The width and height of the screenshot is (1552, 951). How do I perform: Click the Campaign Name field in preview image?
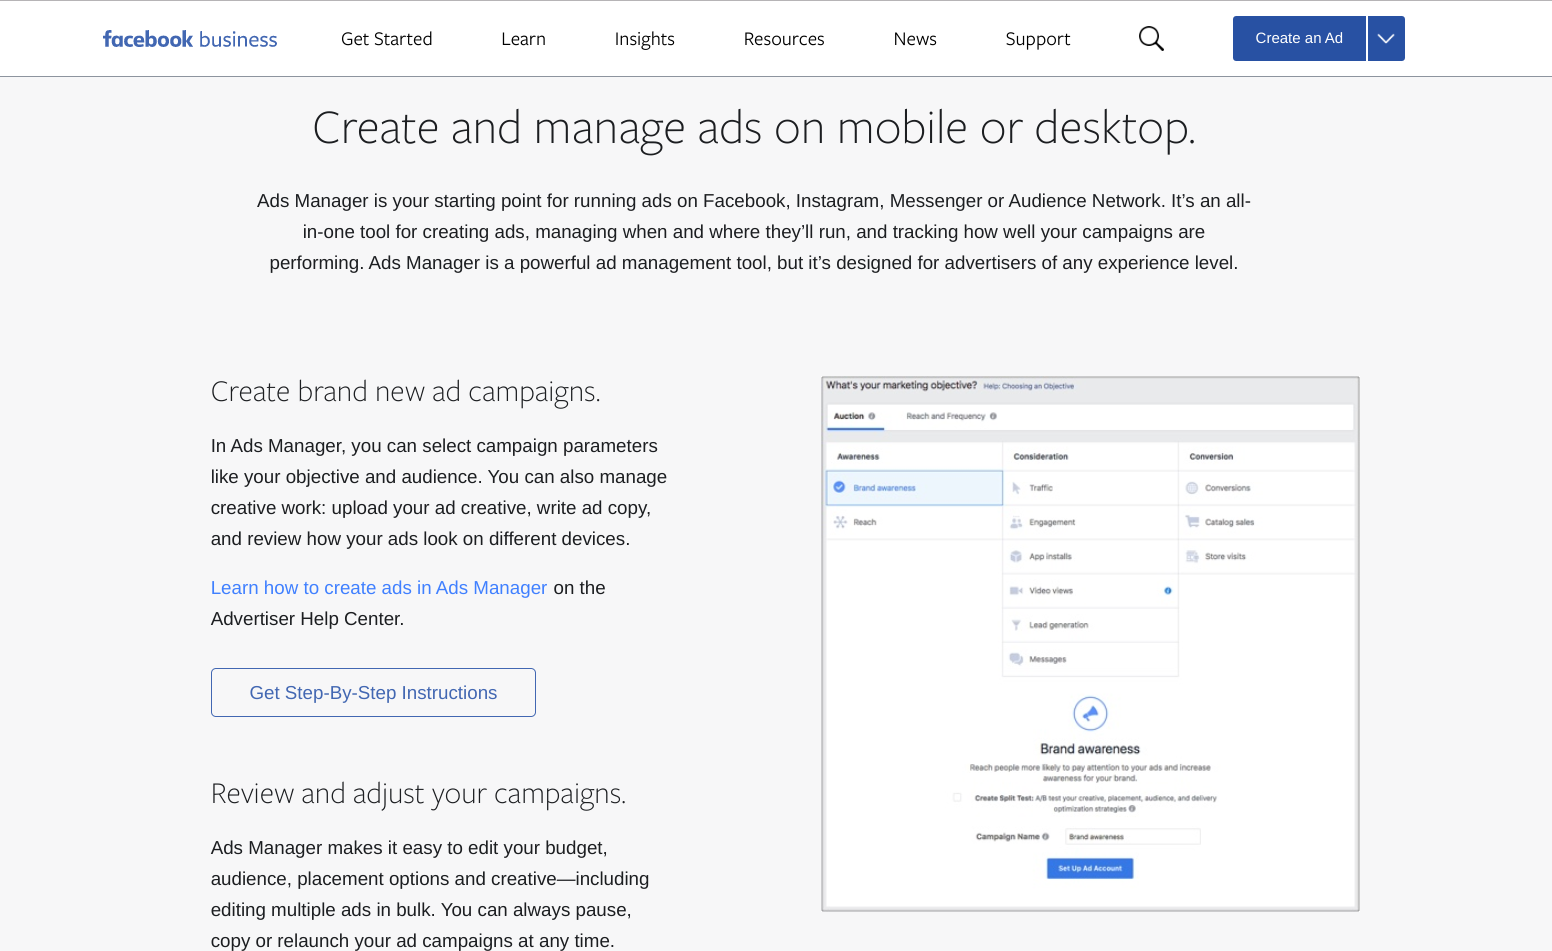pos(1132,837)
